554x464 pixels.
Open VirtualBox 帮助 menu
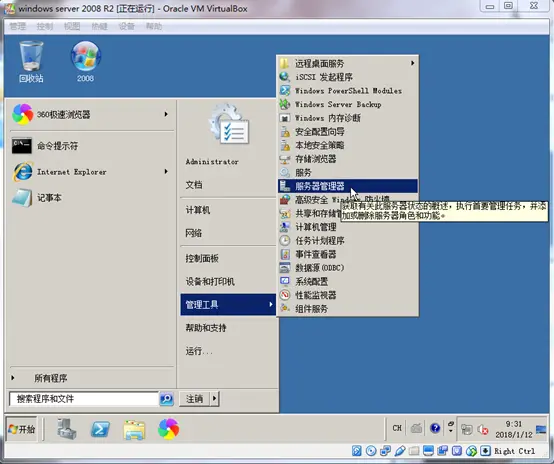point(154,26)
